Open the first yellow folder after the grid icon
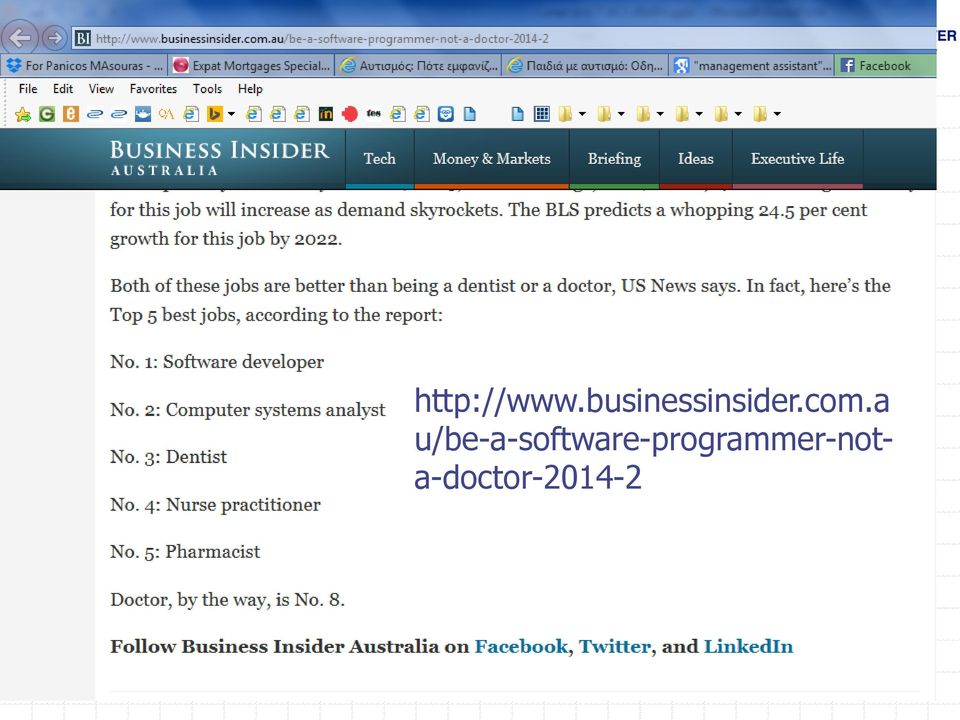 click(565, 114)
